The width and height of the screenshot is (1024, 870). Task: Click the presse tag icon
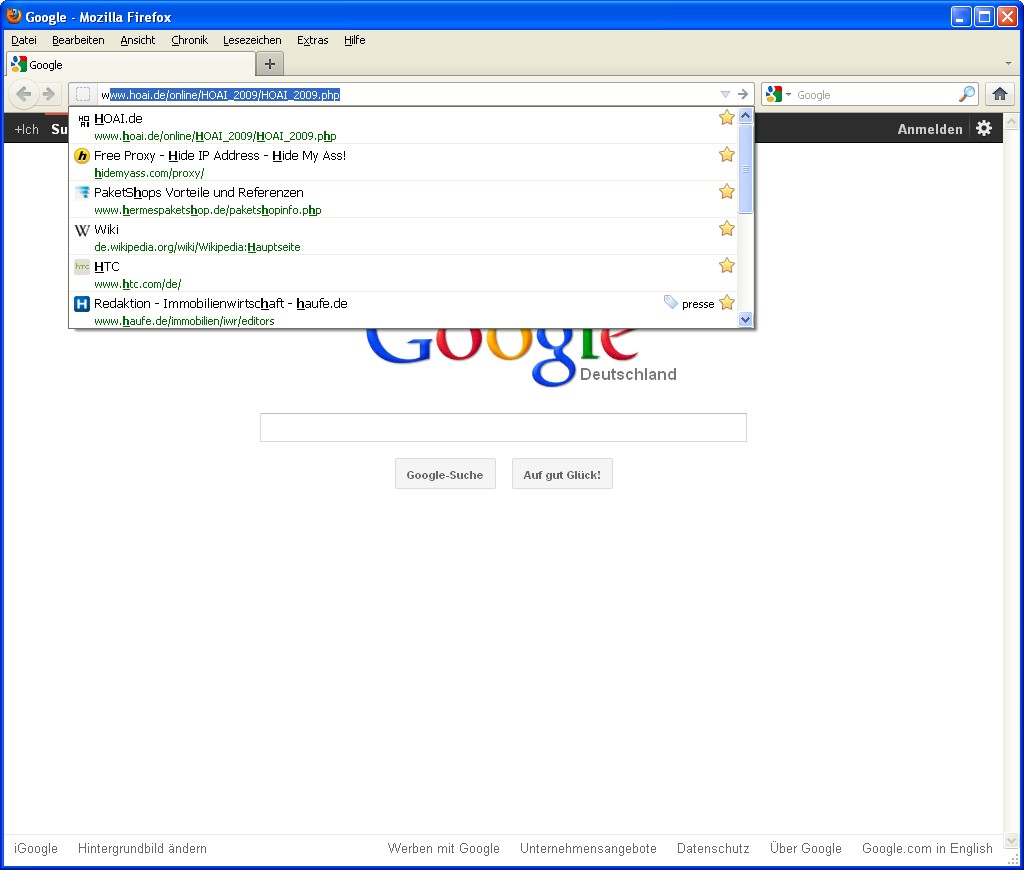click(671, 302)
